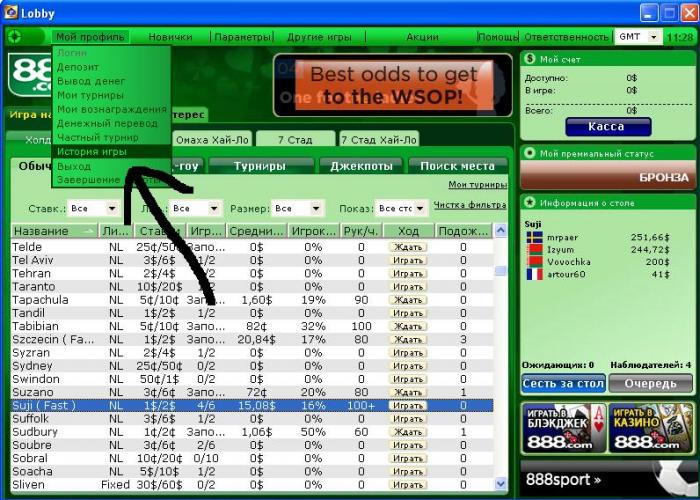Select the Szczecin table row

pos(252,340)
